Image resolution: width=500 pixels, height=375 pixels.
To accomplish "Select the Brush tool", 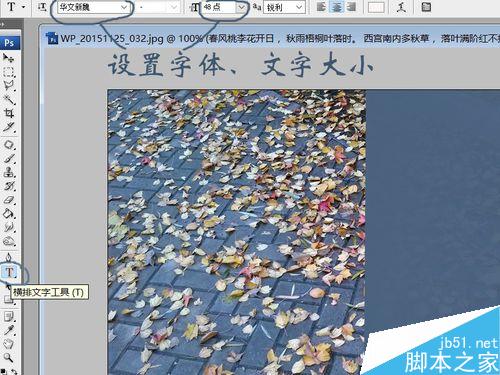I will tap(9, 158).
